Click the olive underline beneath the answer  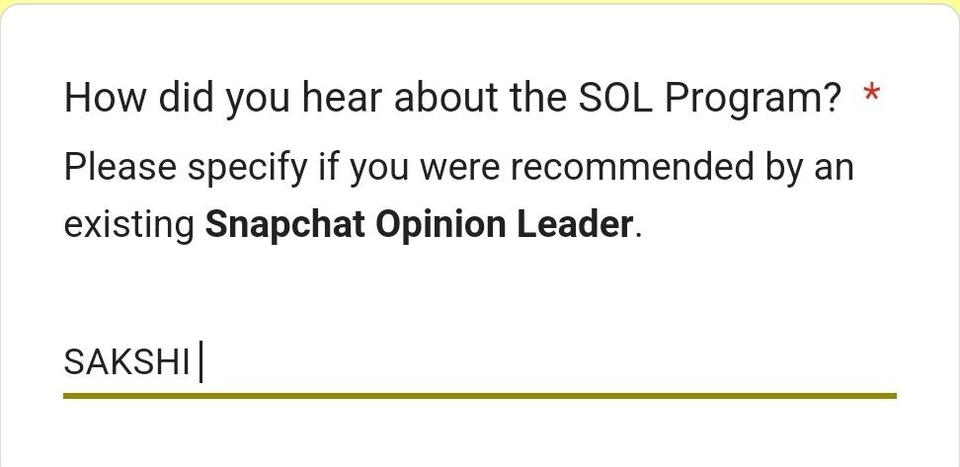pos(479,396)
